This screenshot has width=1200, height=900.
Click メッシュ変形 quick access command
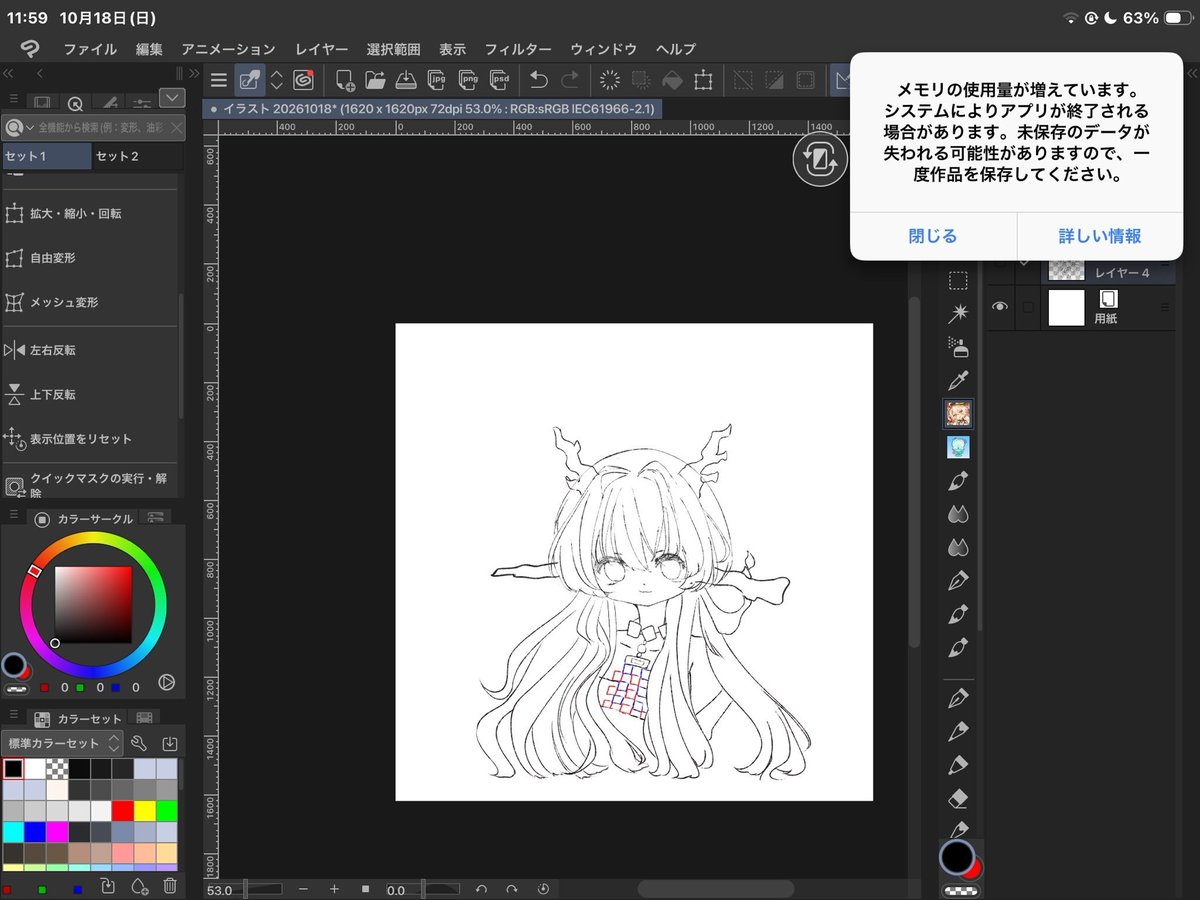91,302
